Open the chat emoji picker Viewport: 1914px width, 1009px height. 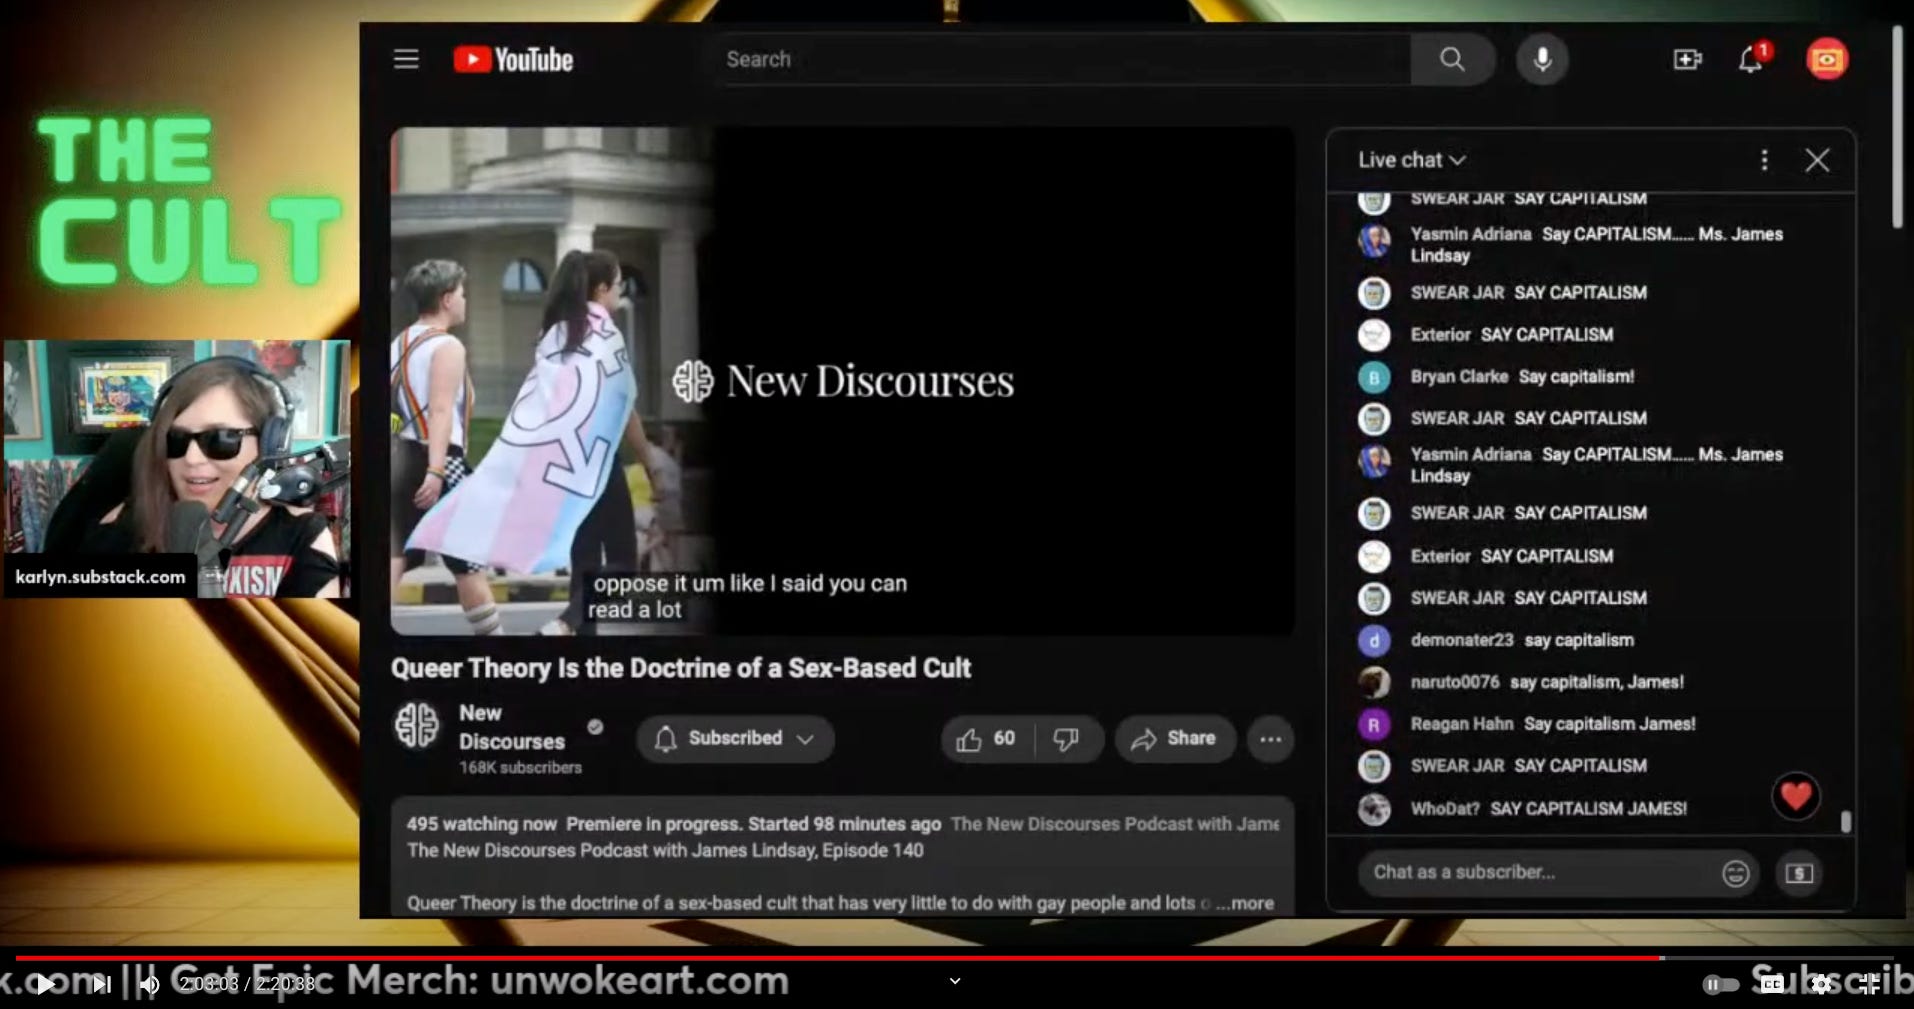[1735, 873]
